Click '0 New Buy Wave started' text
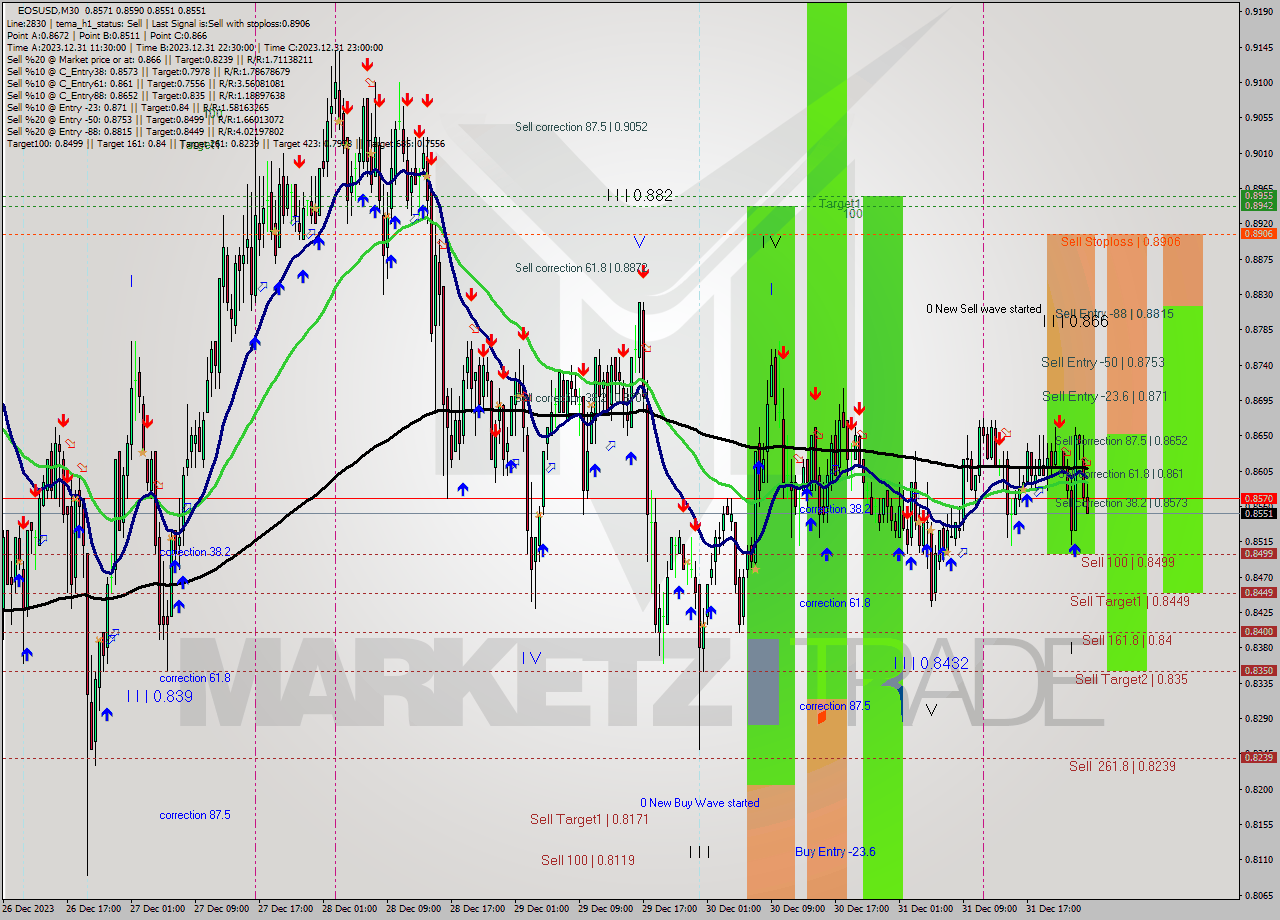This screenshot has width=1280, height=920. (700, 803)
